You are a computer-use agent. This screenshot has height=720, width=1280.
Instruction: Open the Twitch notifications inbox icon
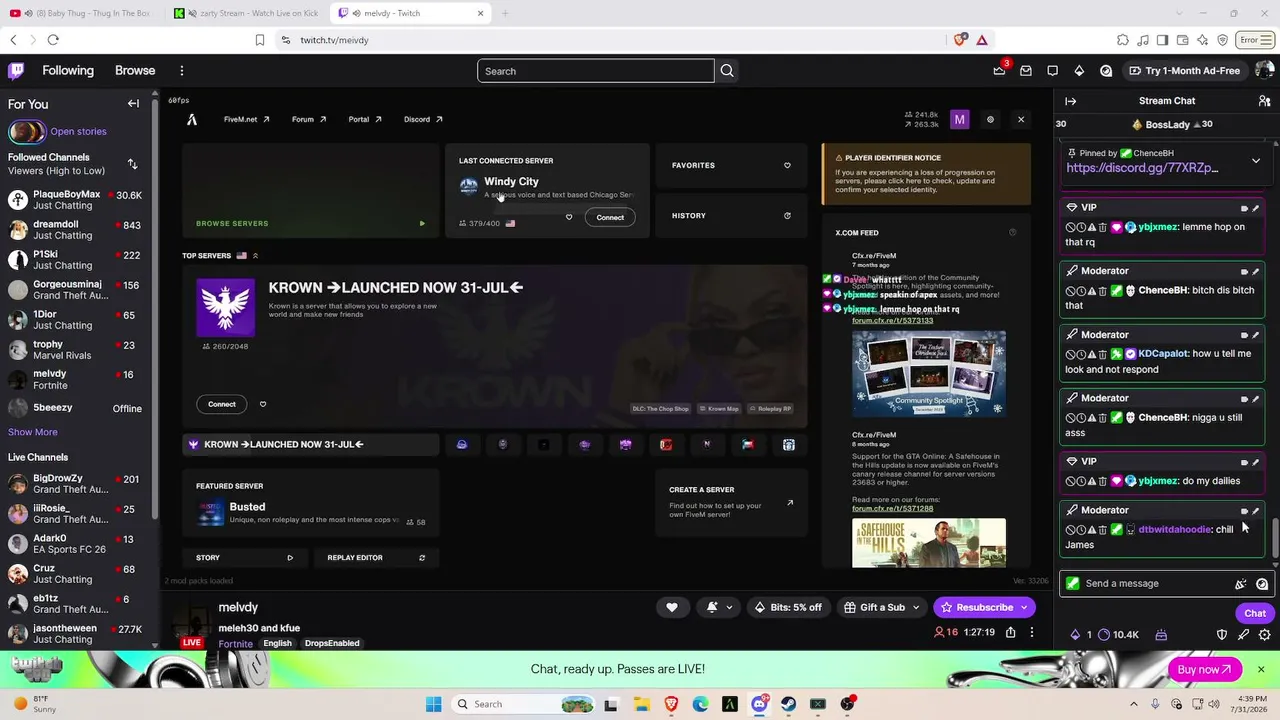pyautogui.click(x=1026, y=71)
